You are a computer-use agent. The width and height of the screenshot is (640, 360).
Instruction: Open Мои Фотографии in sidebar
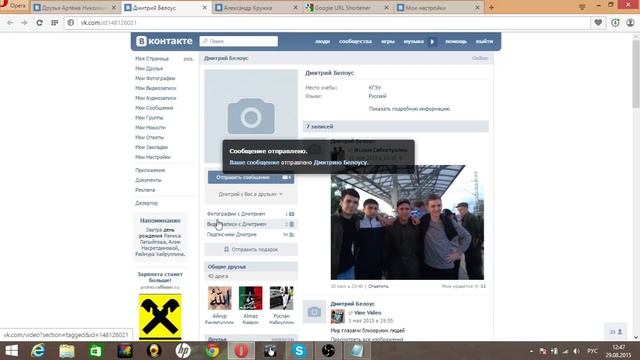point(155,78)
